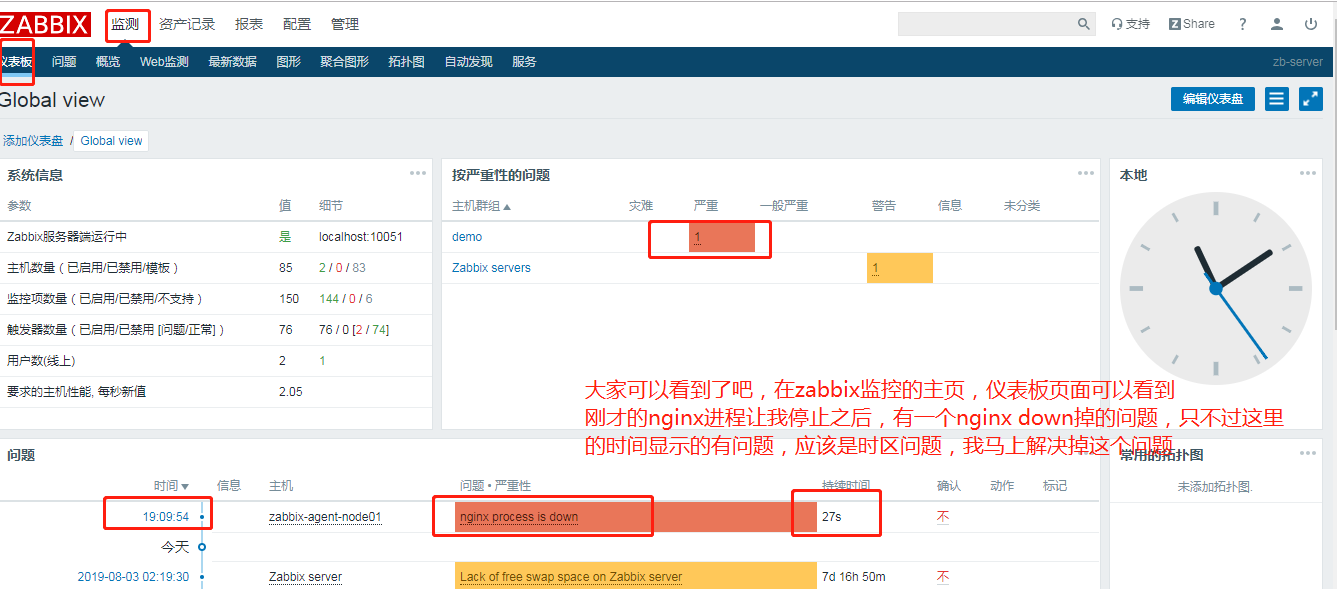Screen dimensions: 1337x589
Task: Click the search magnifier icon
Action: click(x=1084, y=24)
